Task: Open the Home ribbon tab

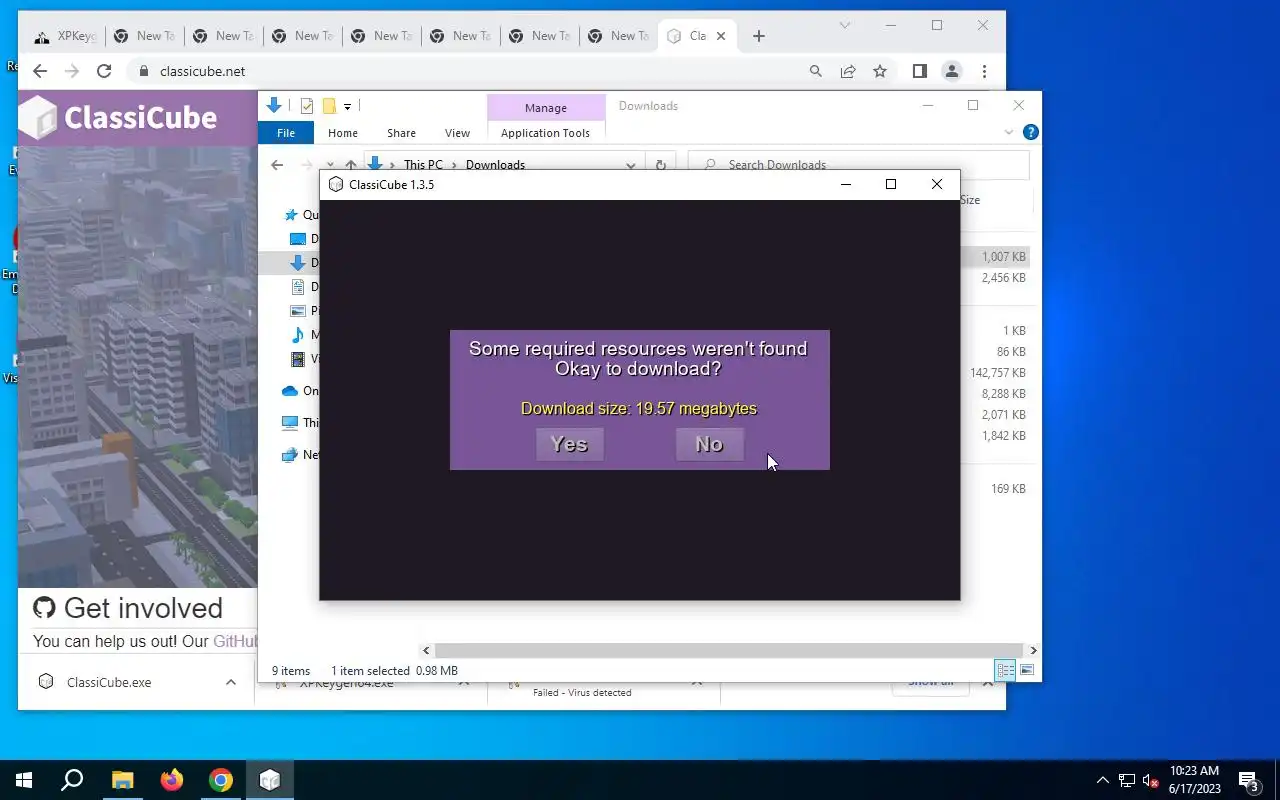Action: 343,133
